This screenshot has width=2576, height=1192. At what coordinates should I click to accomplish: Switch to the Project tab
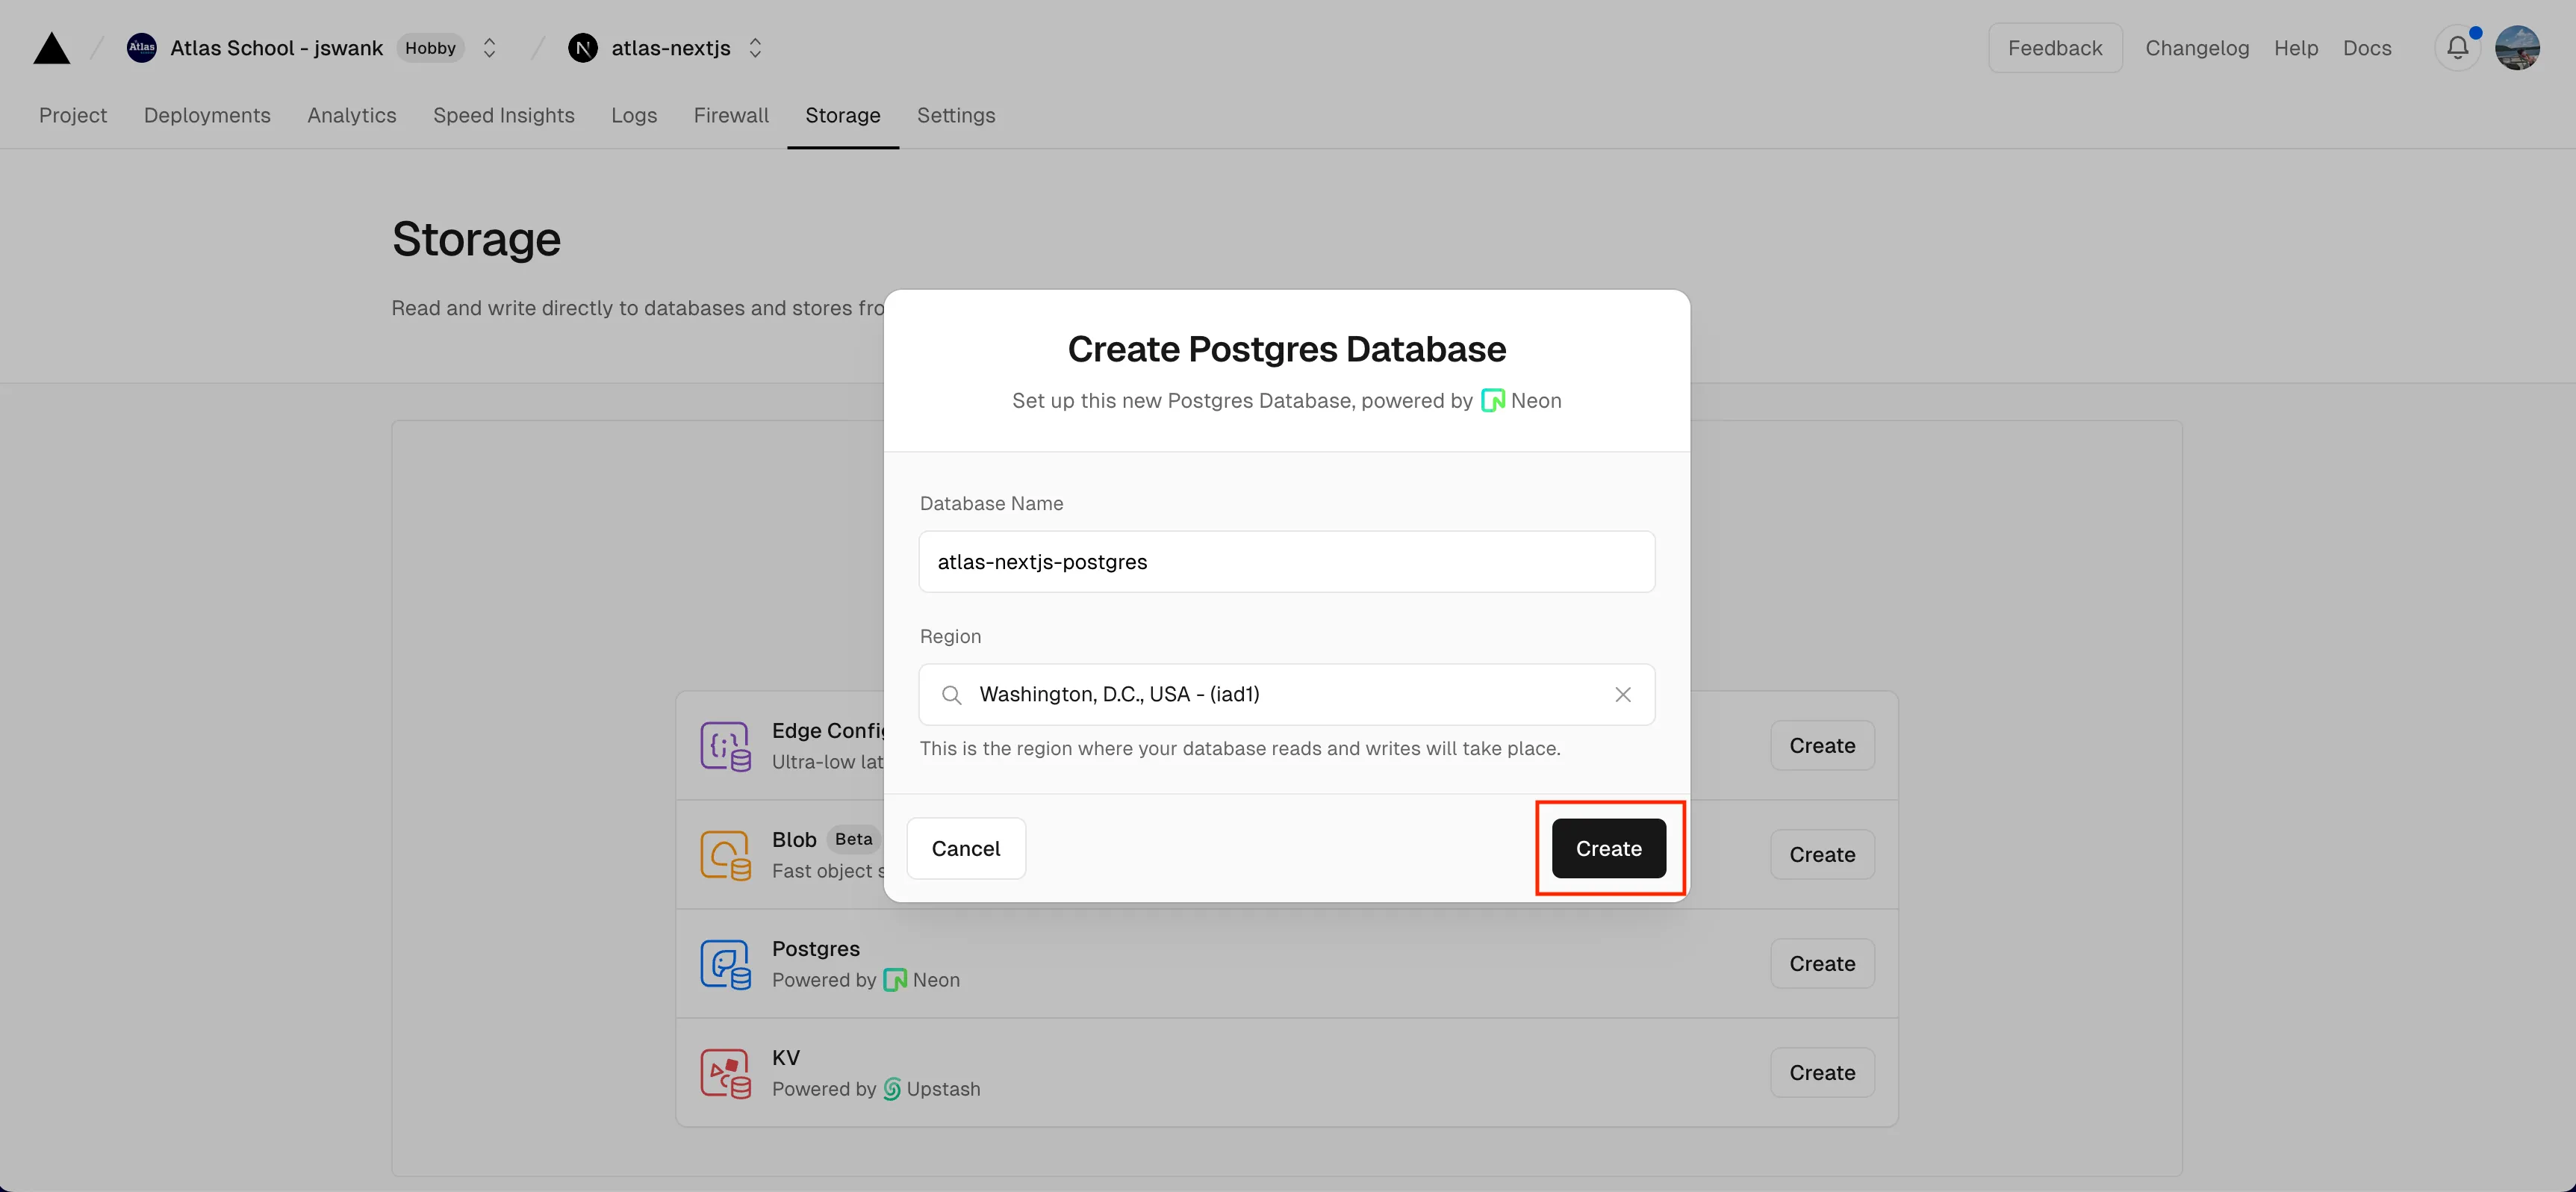tap(73, 115)
